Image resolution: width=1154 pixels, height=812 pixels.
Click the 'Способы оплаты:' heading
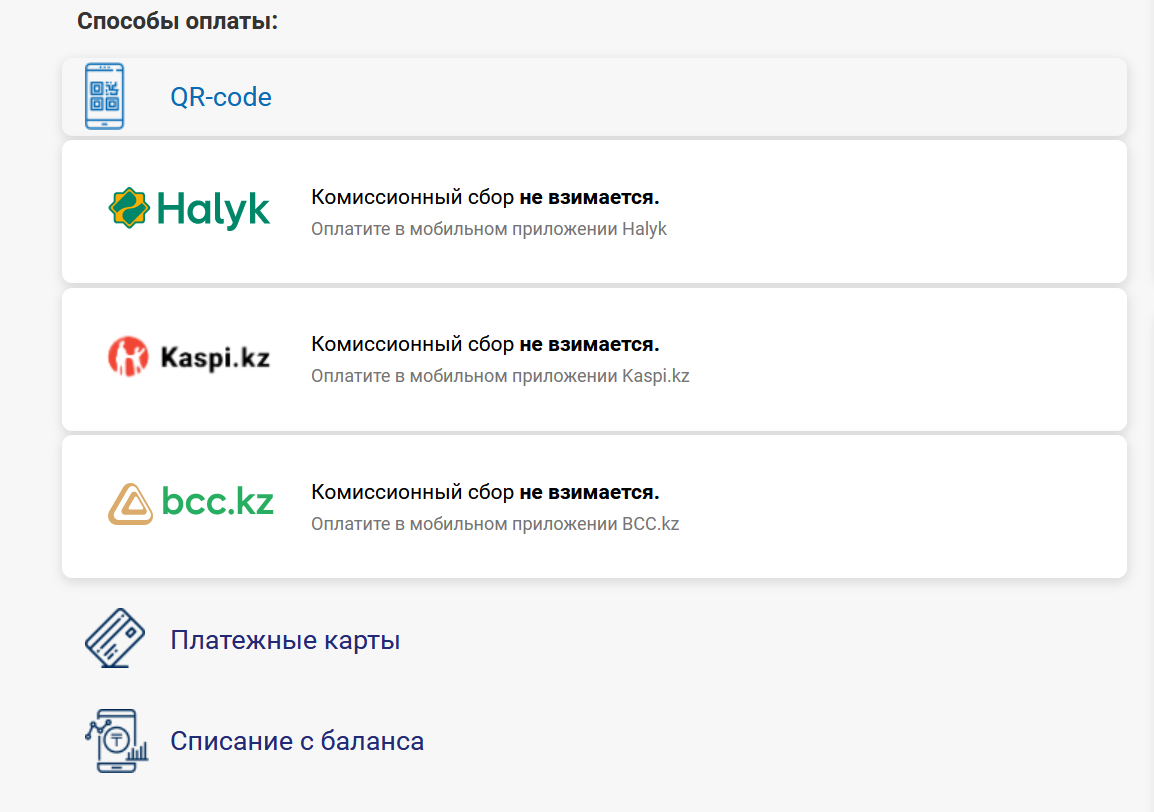click(x=177, y=21)
